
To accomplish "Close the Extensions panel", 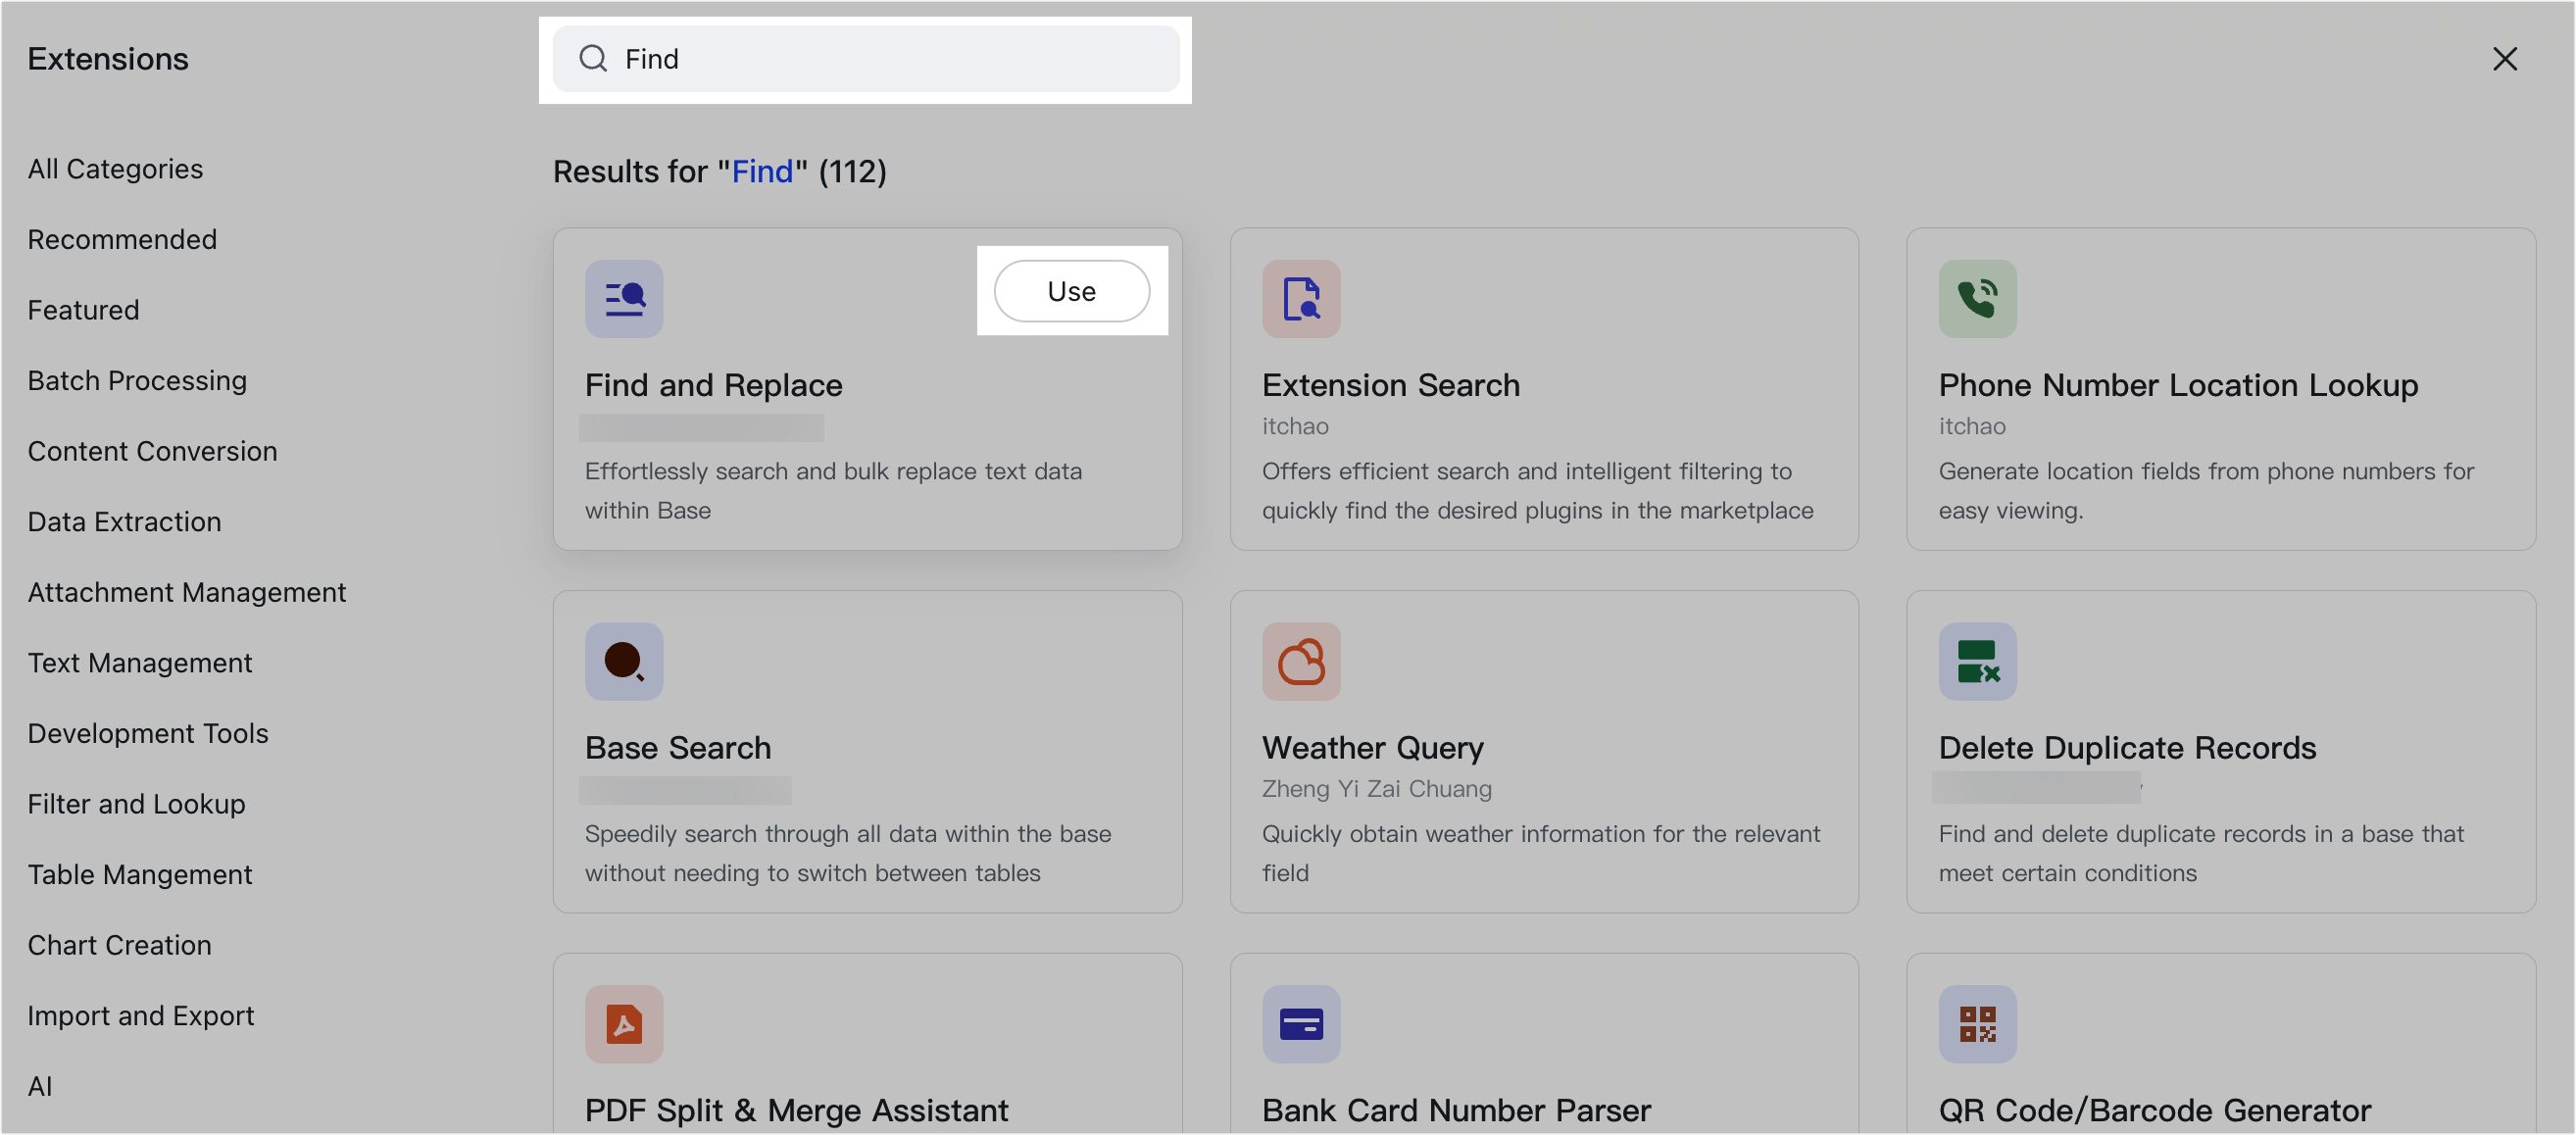I will point(2504,59).
